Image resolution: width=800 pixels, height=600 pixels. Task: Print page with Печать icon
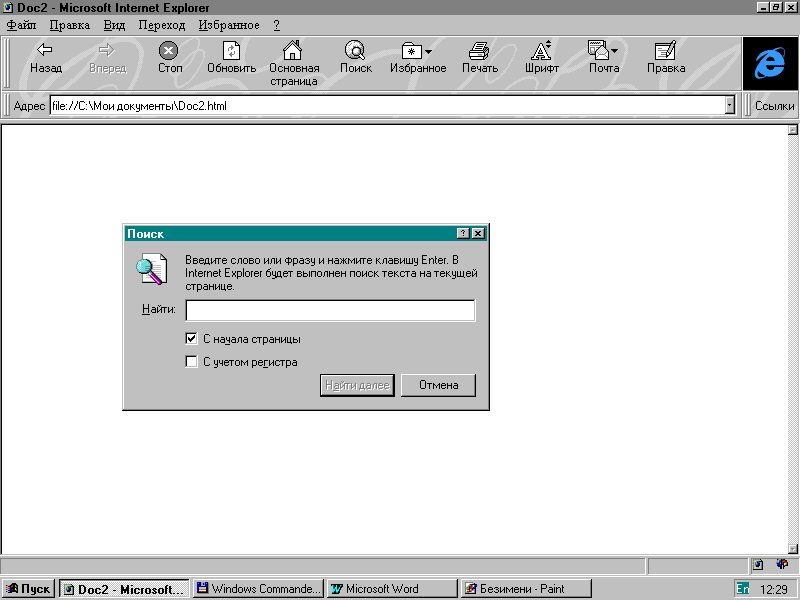(x=480, y=58)
